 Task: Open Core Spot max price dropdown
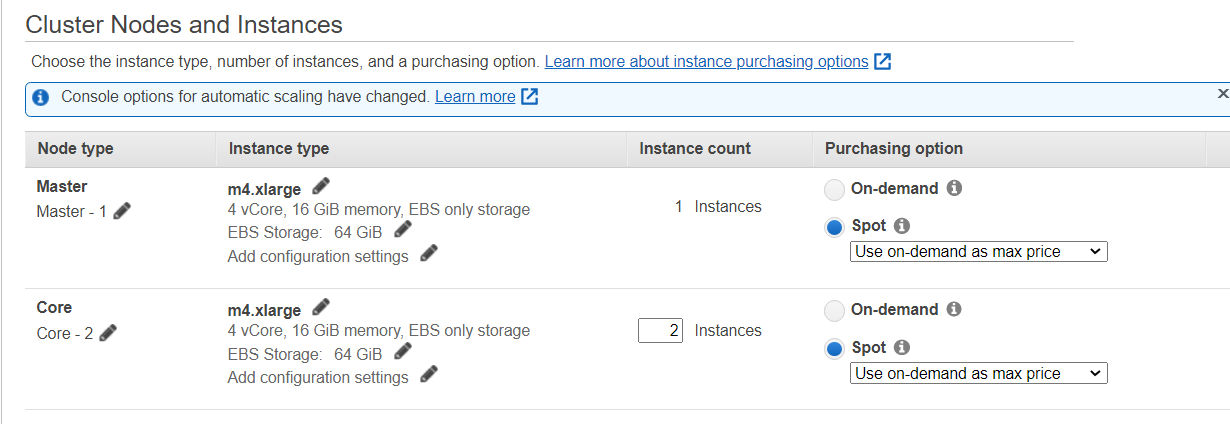(x=979, y=373)
